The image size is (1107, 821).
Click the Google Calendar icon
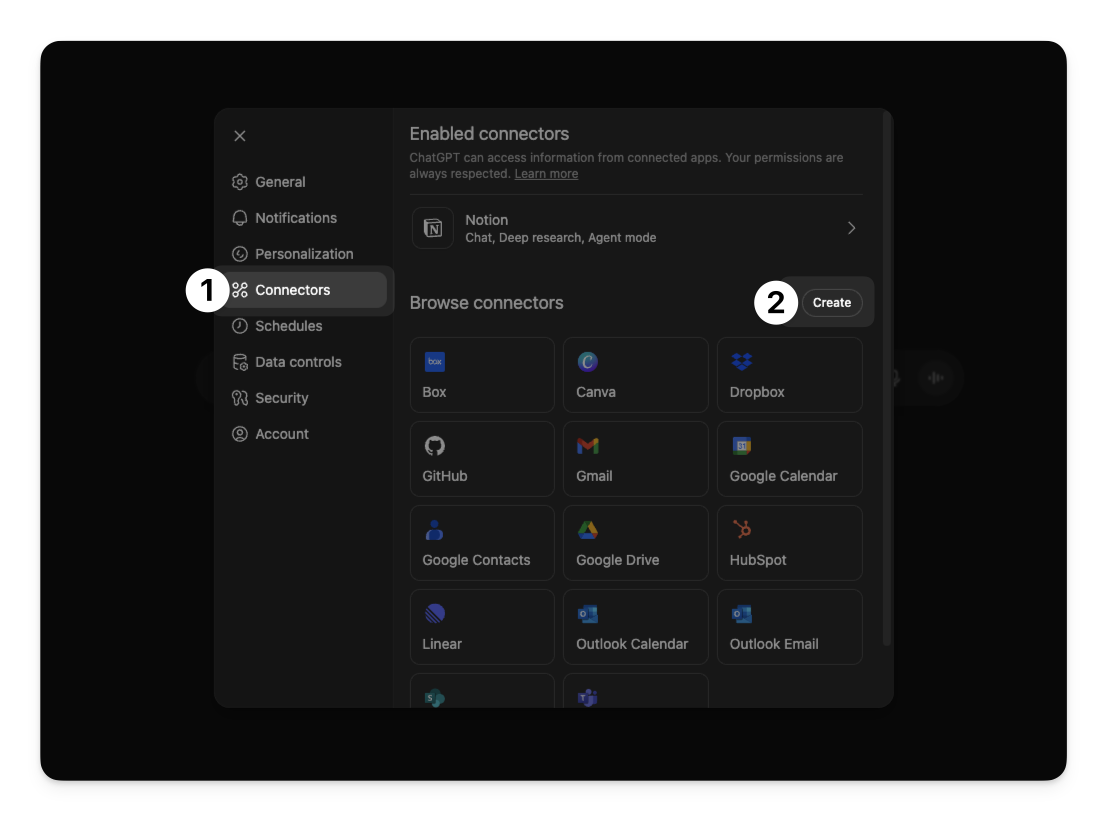click(x=741, y=445)
